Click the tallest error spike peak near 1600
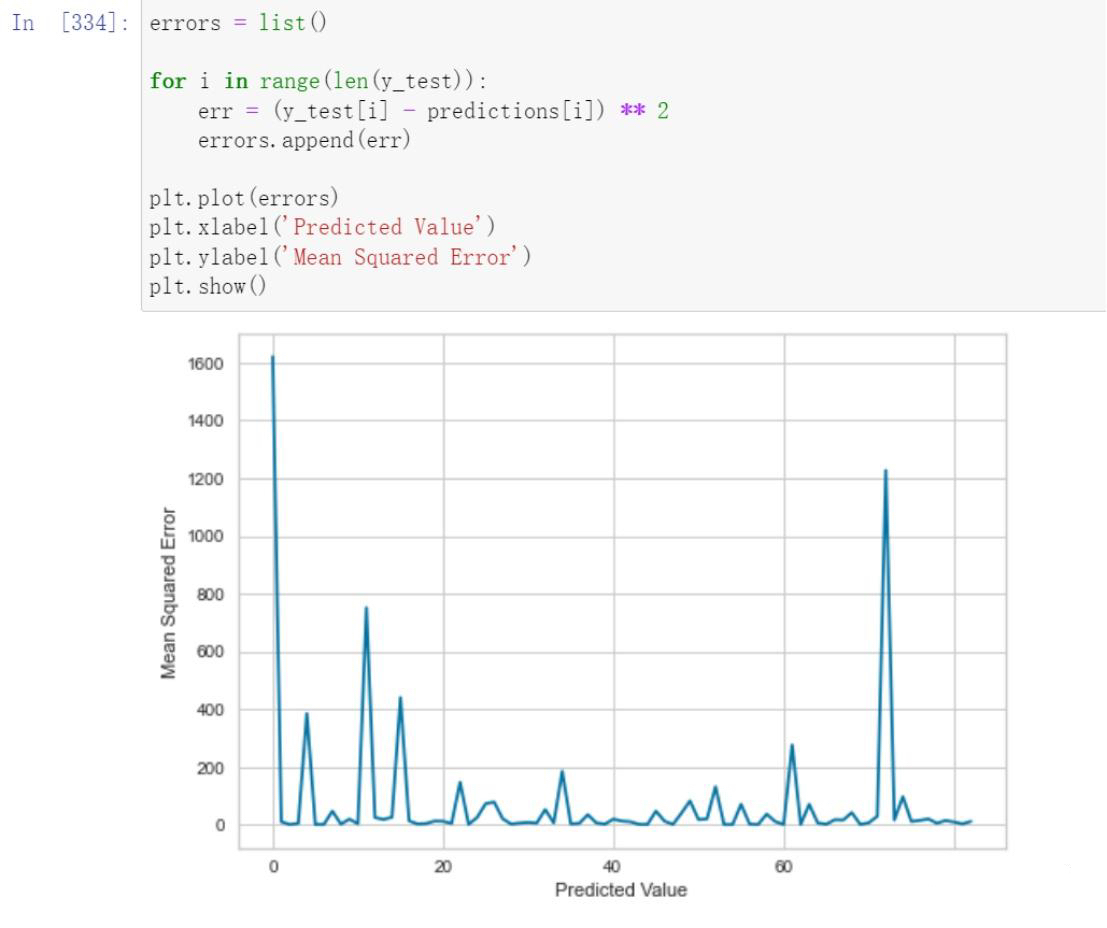Viewport: 1107px width, 928px height. tap(273, 357)
